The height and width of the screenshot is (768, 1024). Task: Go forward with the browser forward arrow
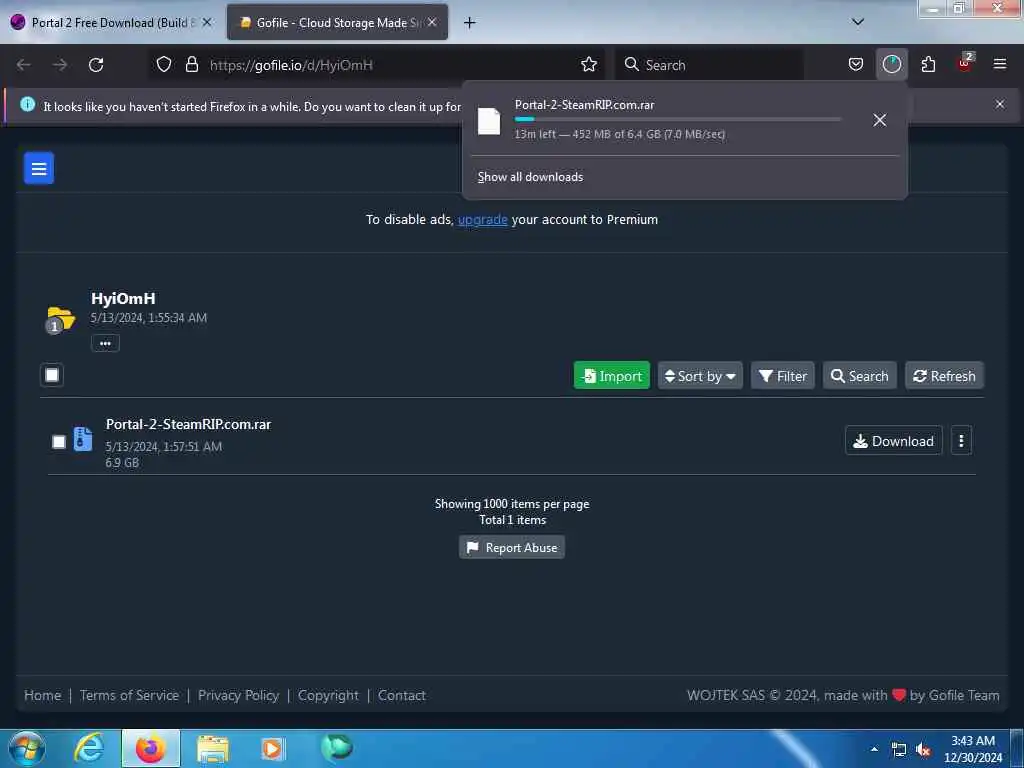click(x=60, y=65)
